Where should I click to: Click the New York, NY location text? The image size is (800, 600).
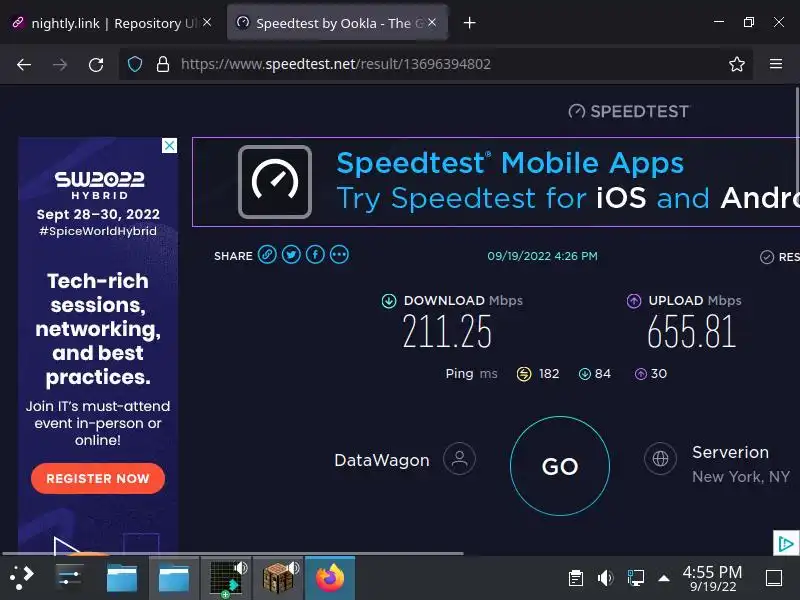point(741,477)
